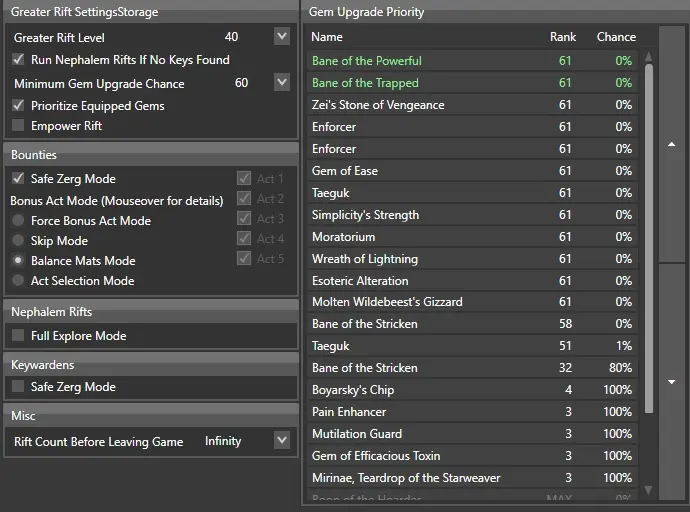The width and height of the screenshot is (690, 512).
Task: Move selected gem up in priority
Action: [x=671, y=144]
